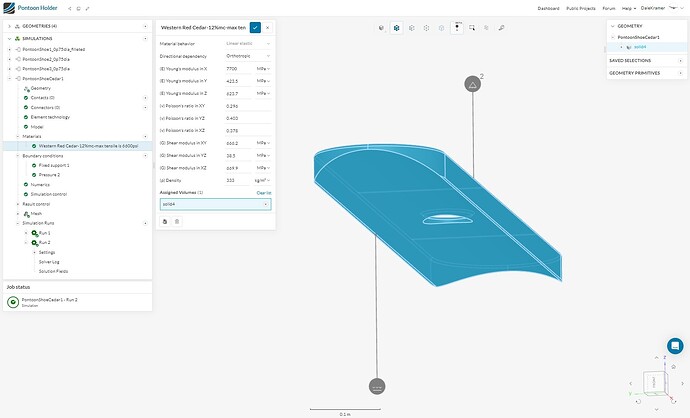Collapse the SIMULATIONS section

[9, 39]
